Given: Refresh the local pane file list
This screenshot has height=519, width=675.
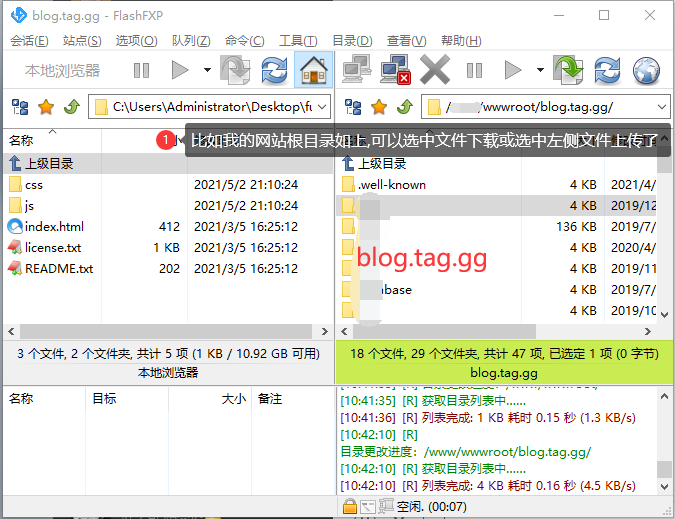Looking at the screenshot, I should tap(274, 71).
